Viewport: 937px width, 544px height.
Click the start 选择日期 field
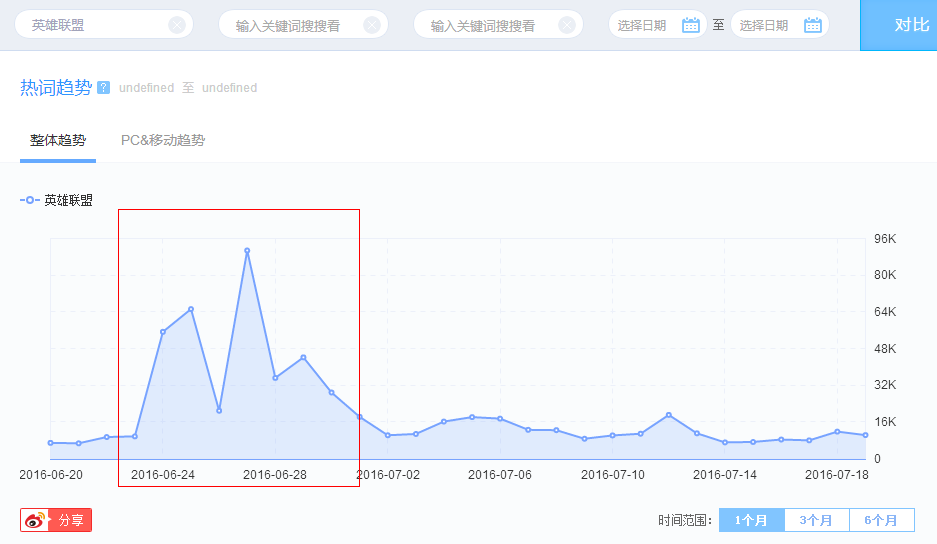tap(657, 25)
